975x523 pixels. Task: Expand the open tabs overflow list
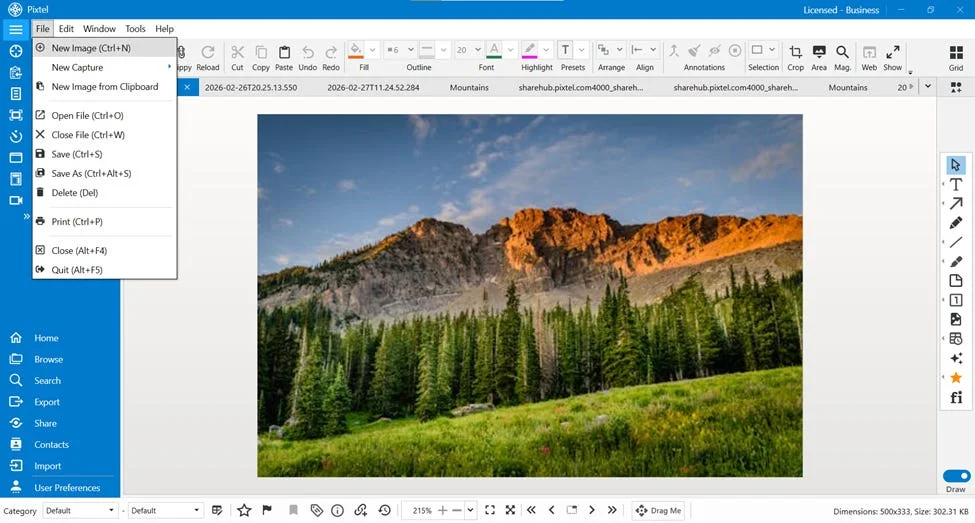928,87
